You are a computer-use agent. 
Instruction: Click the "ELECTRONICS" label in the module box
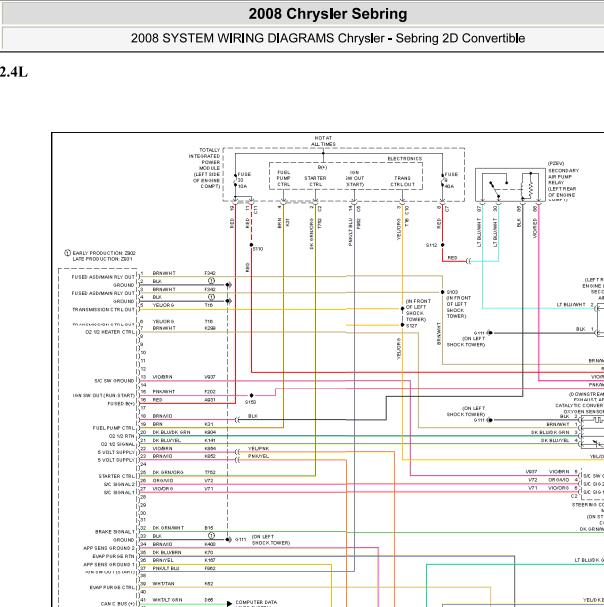pyautogui.click(x=405, y=159)
